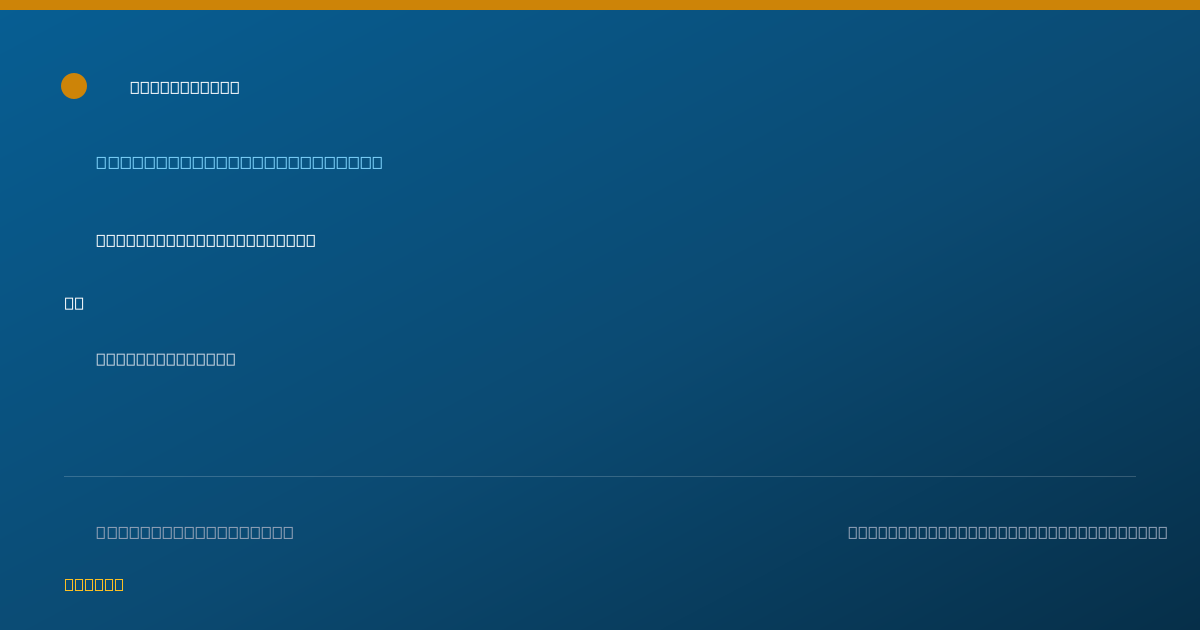Select the white subtitle line below the headline
The width and height of the screenshot is (1200, 630).
pos(206,240)
